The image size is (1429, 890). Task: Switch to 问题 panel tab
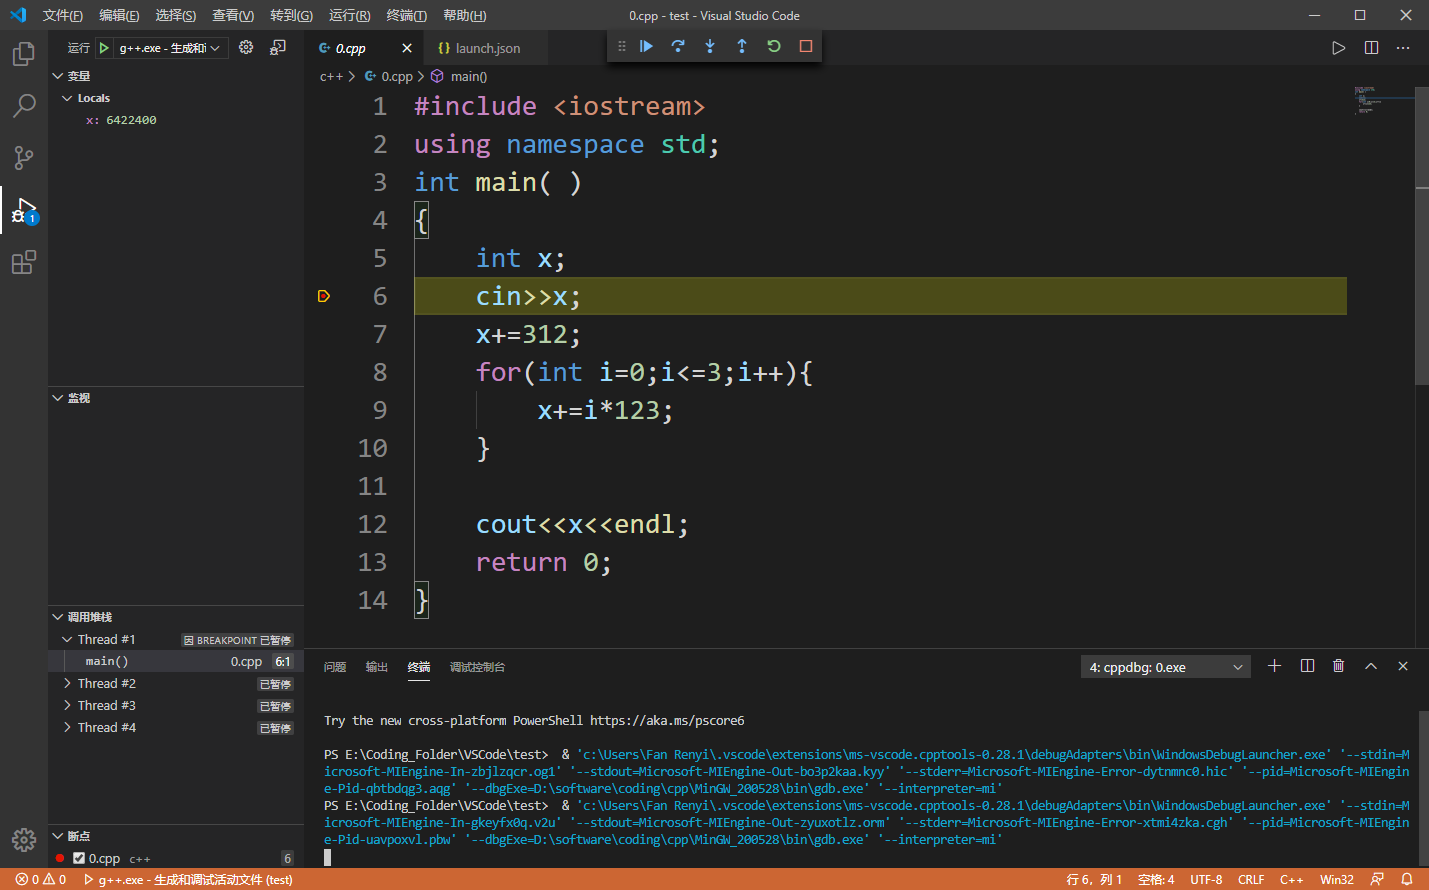click(x=335, y=667)
